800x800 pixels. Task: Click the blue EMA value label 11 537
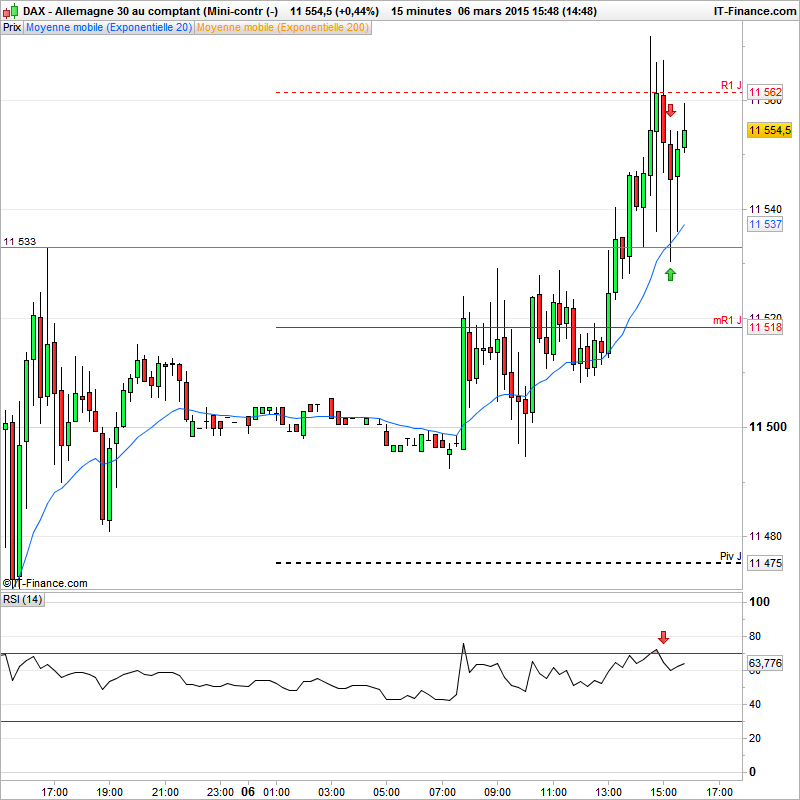pyautogui.click(x=765, y=224)
